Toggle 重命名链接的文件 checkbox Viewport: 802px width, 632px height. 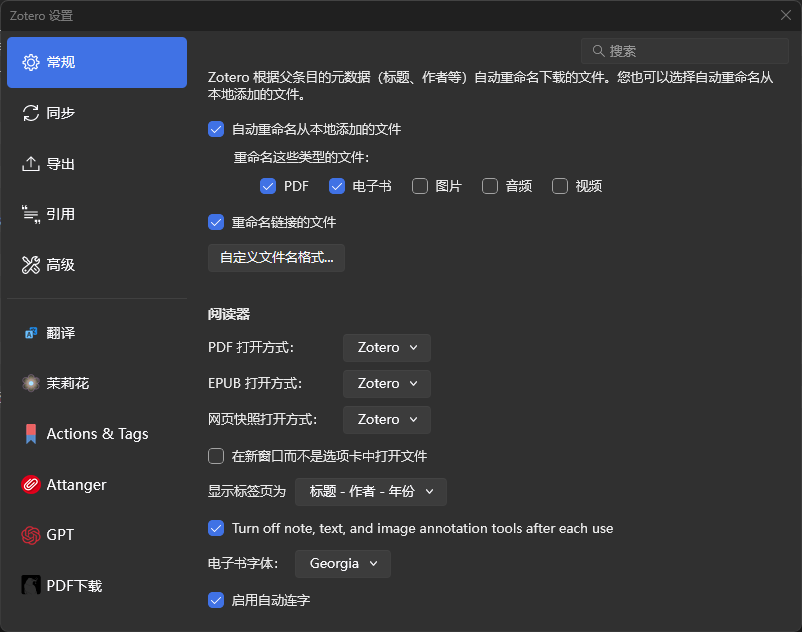tap(216, 222)
